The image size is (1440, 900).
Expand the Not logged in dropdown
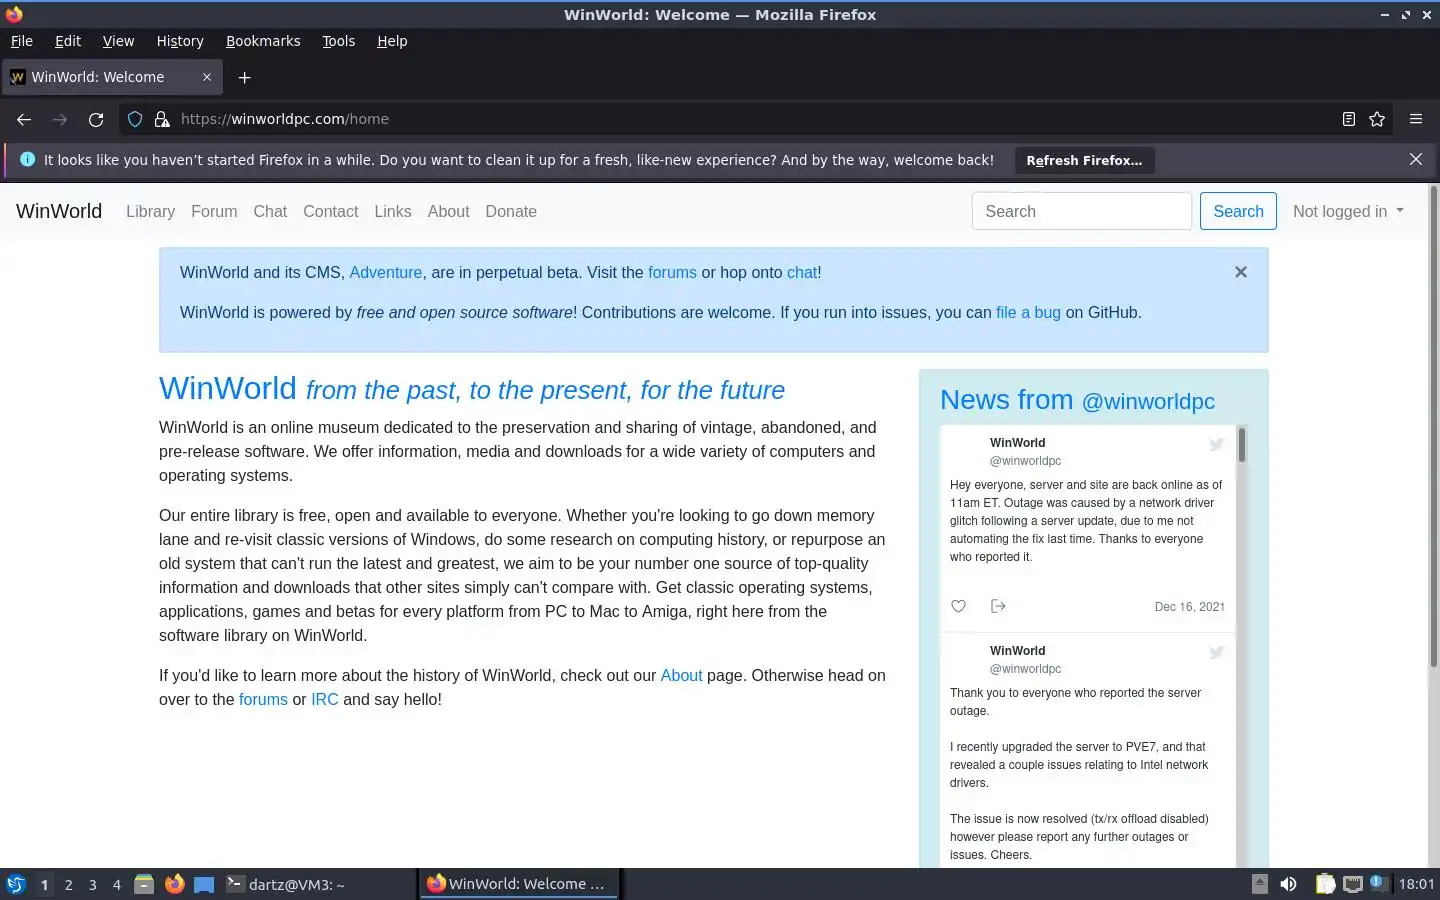click(x=1348, y=211)
